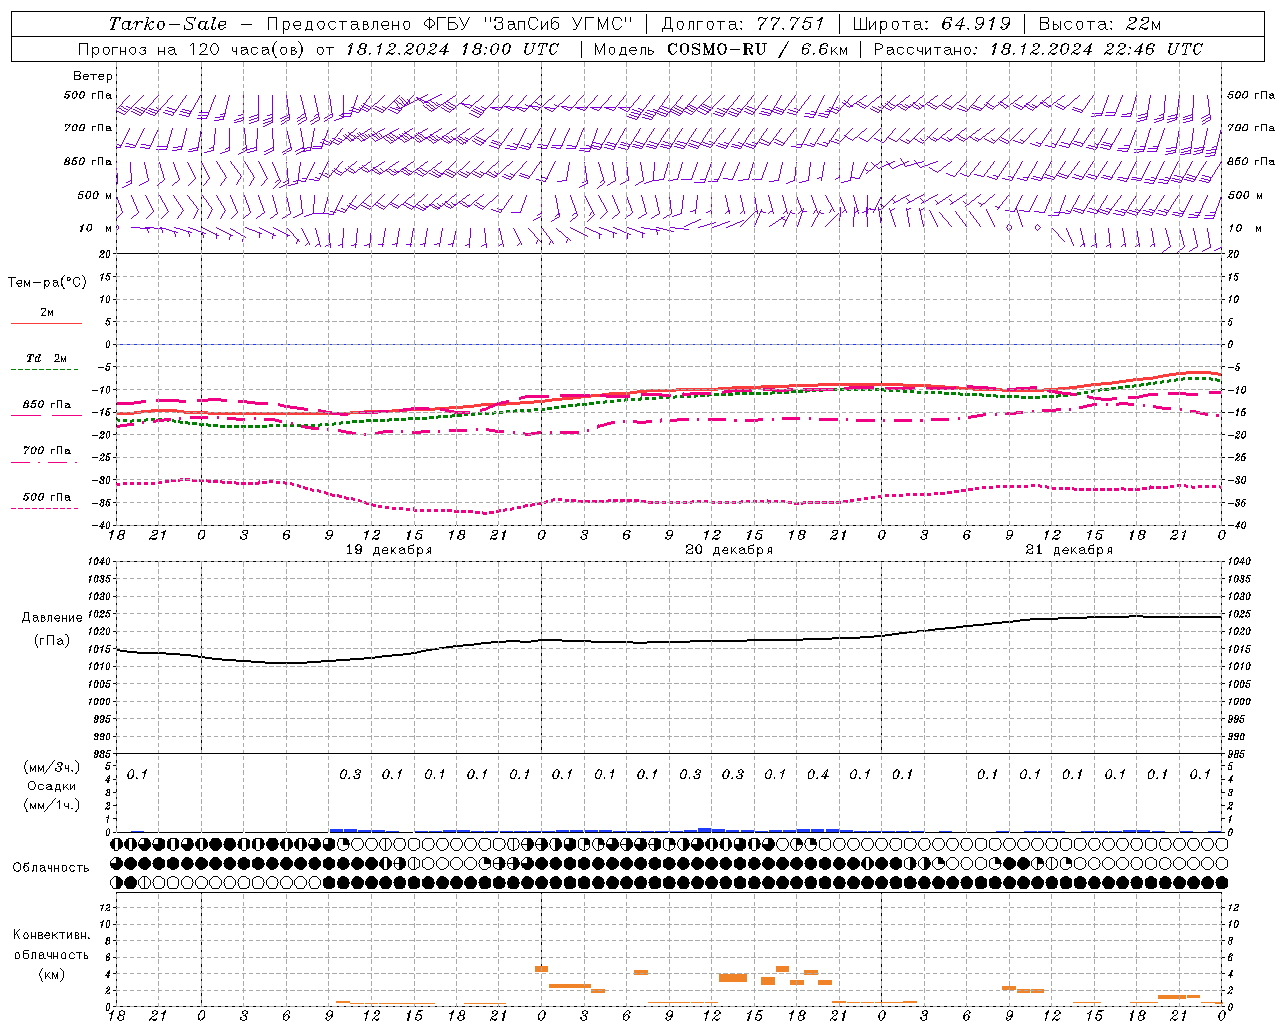Click the 'Ветер' wind panel label
Screen dimensions: 1280x1024
[93, 76]
